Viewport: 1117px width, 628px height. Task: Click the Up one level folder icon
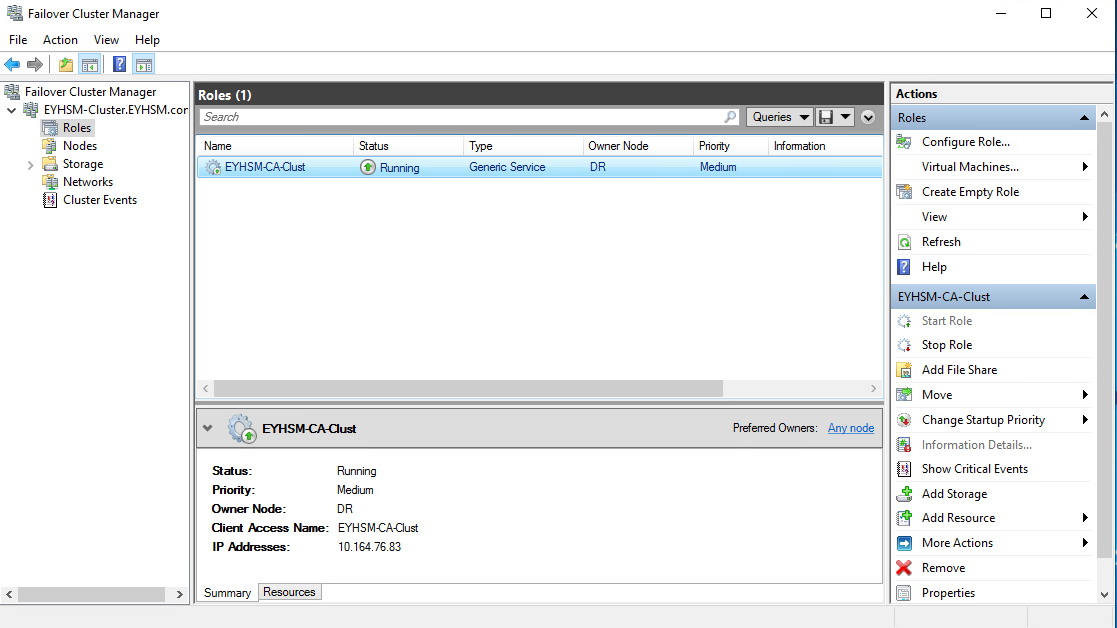tap(66, 65)
